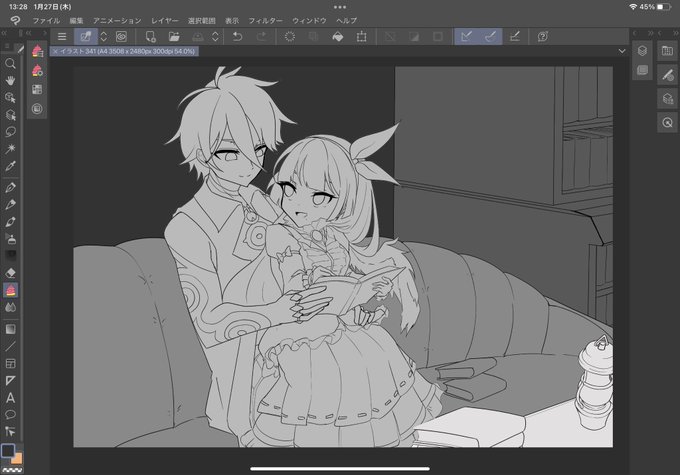Open CLIP STUDIO launcher icon

tap(121, 36)
